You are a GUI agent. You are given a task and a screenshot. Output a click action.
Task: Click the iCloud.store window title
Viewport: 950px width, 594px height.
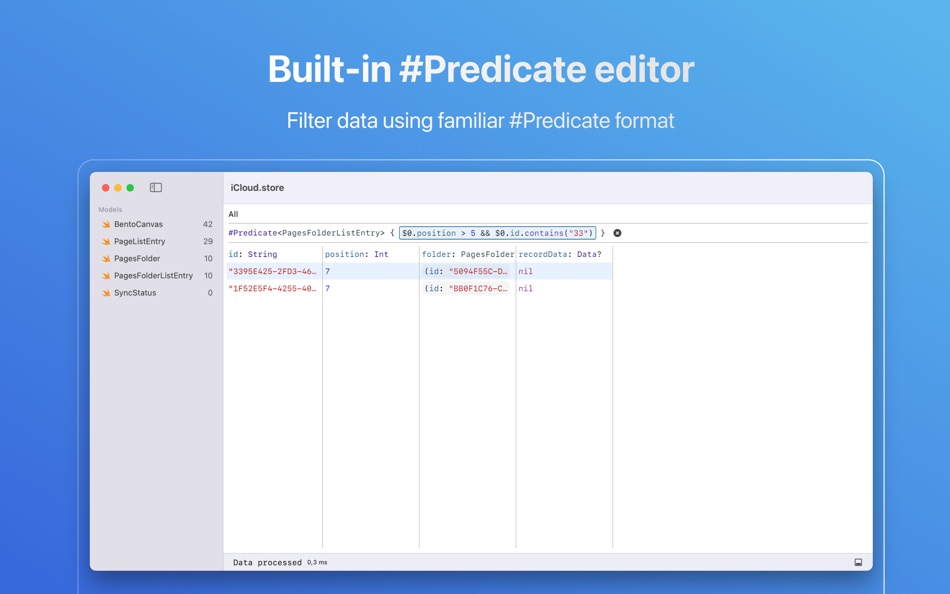[257, 188]
